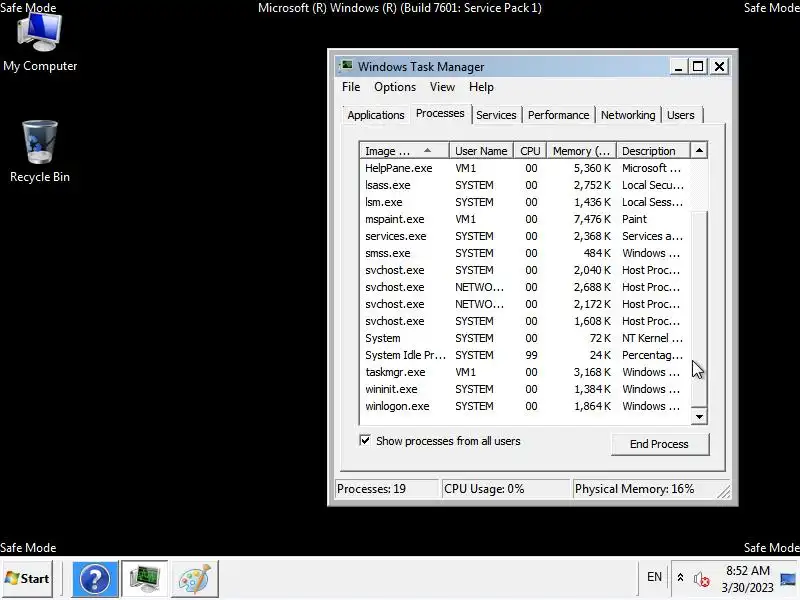Click the CPU Usage: 0% status entry
This screenshot has height=600, width=800.
tap(505, 489)
